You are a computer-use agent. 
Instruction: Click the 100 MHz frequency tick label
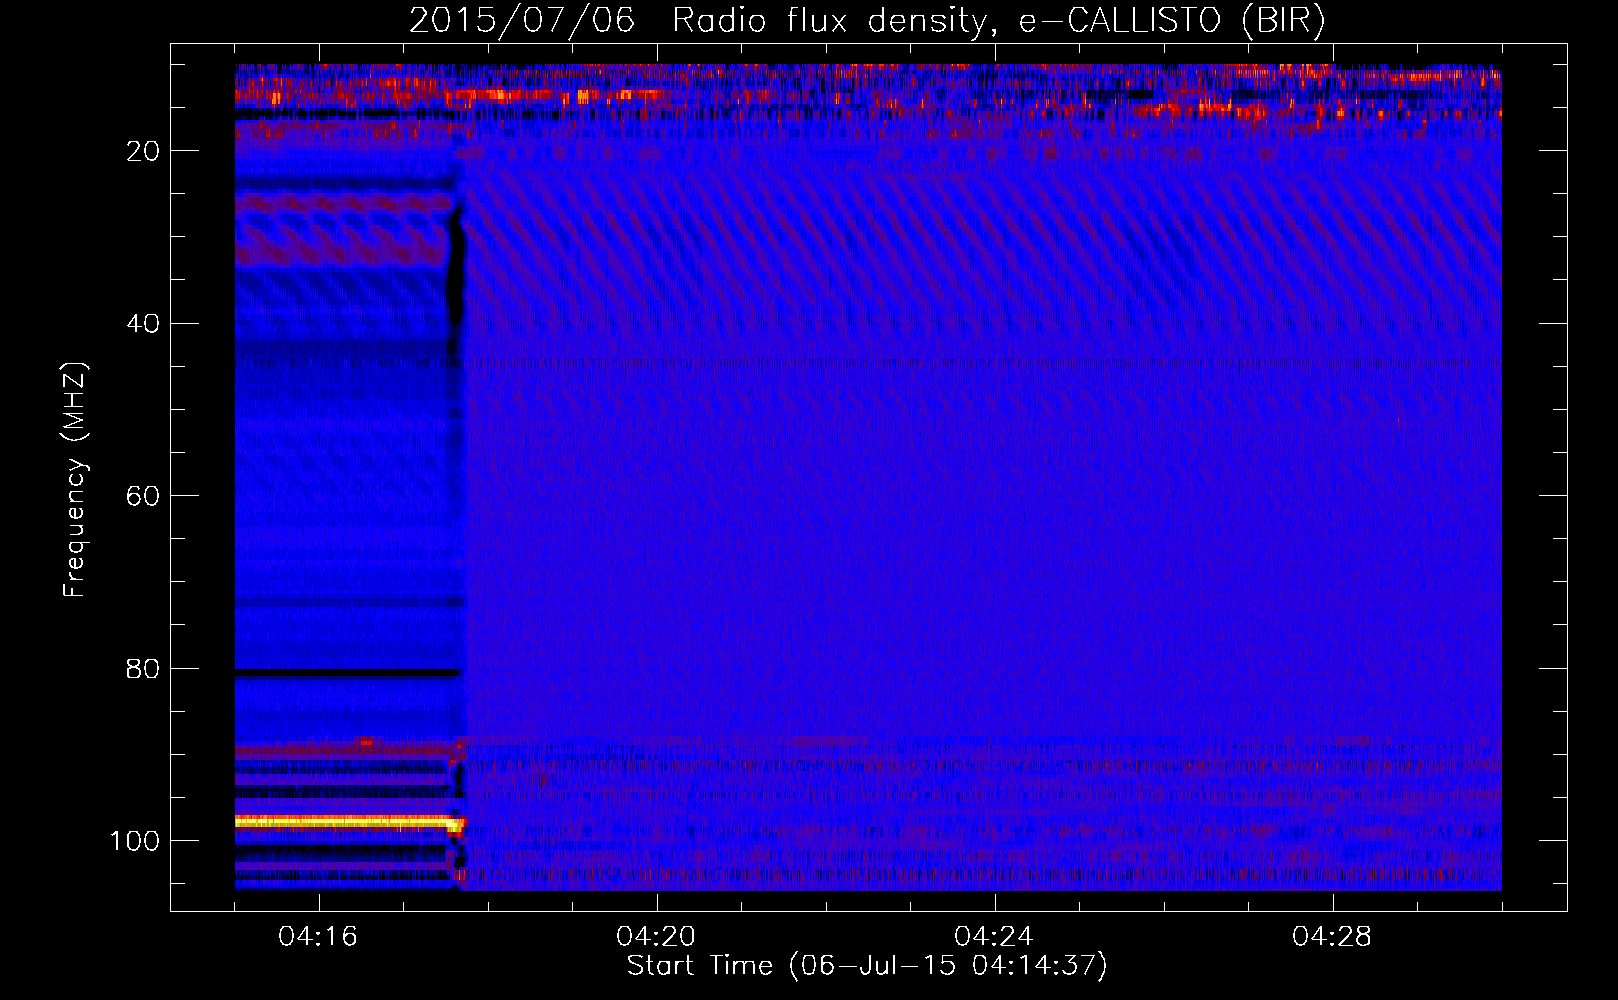[135, 841]
